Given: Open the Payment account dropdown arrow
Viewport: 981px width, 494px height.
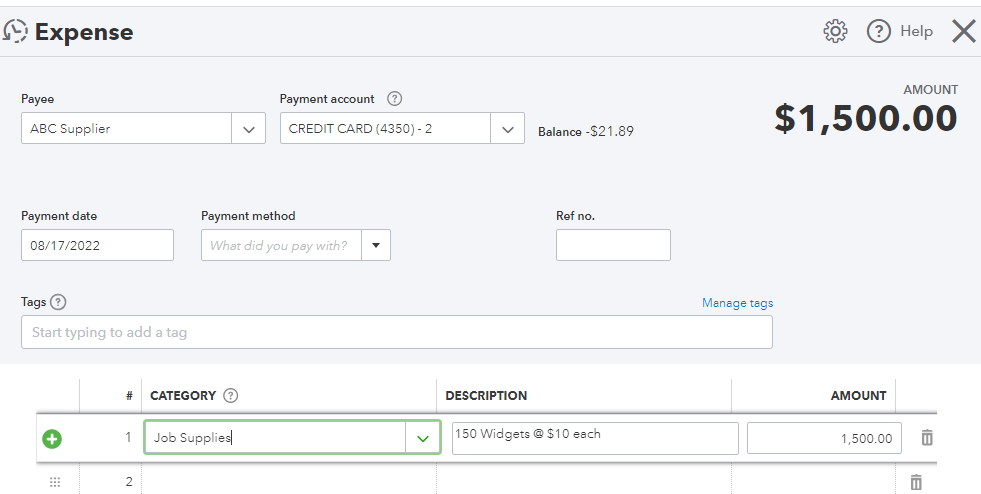Looking at the screenshot, I should point(507,129).
